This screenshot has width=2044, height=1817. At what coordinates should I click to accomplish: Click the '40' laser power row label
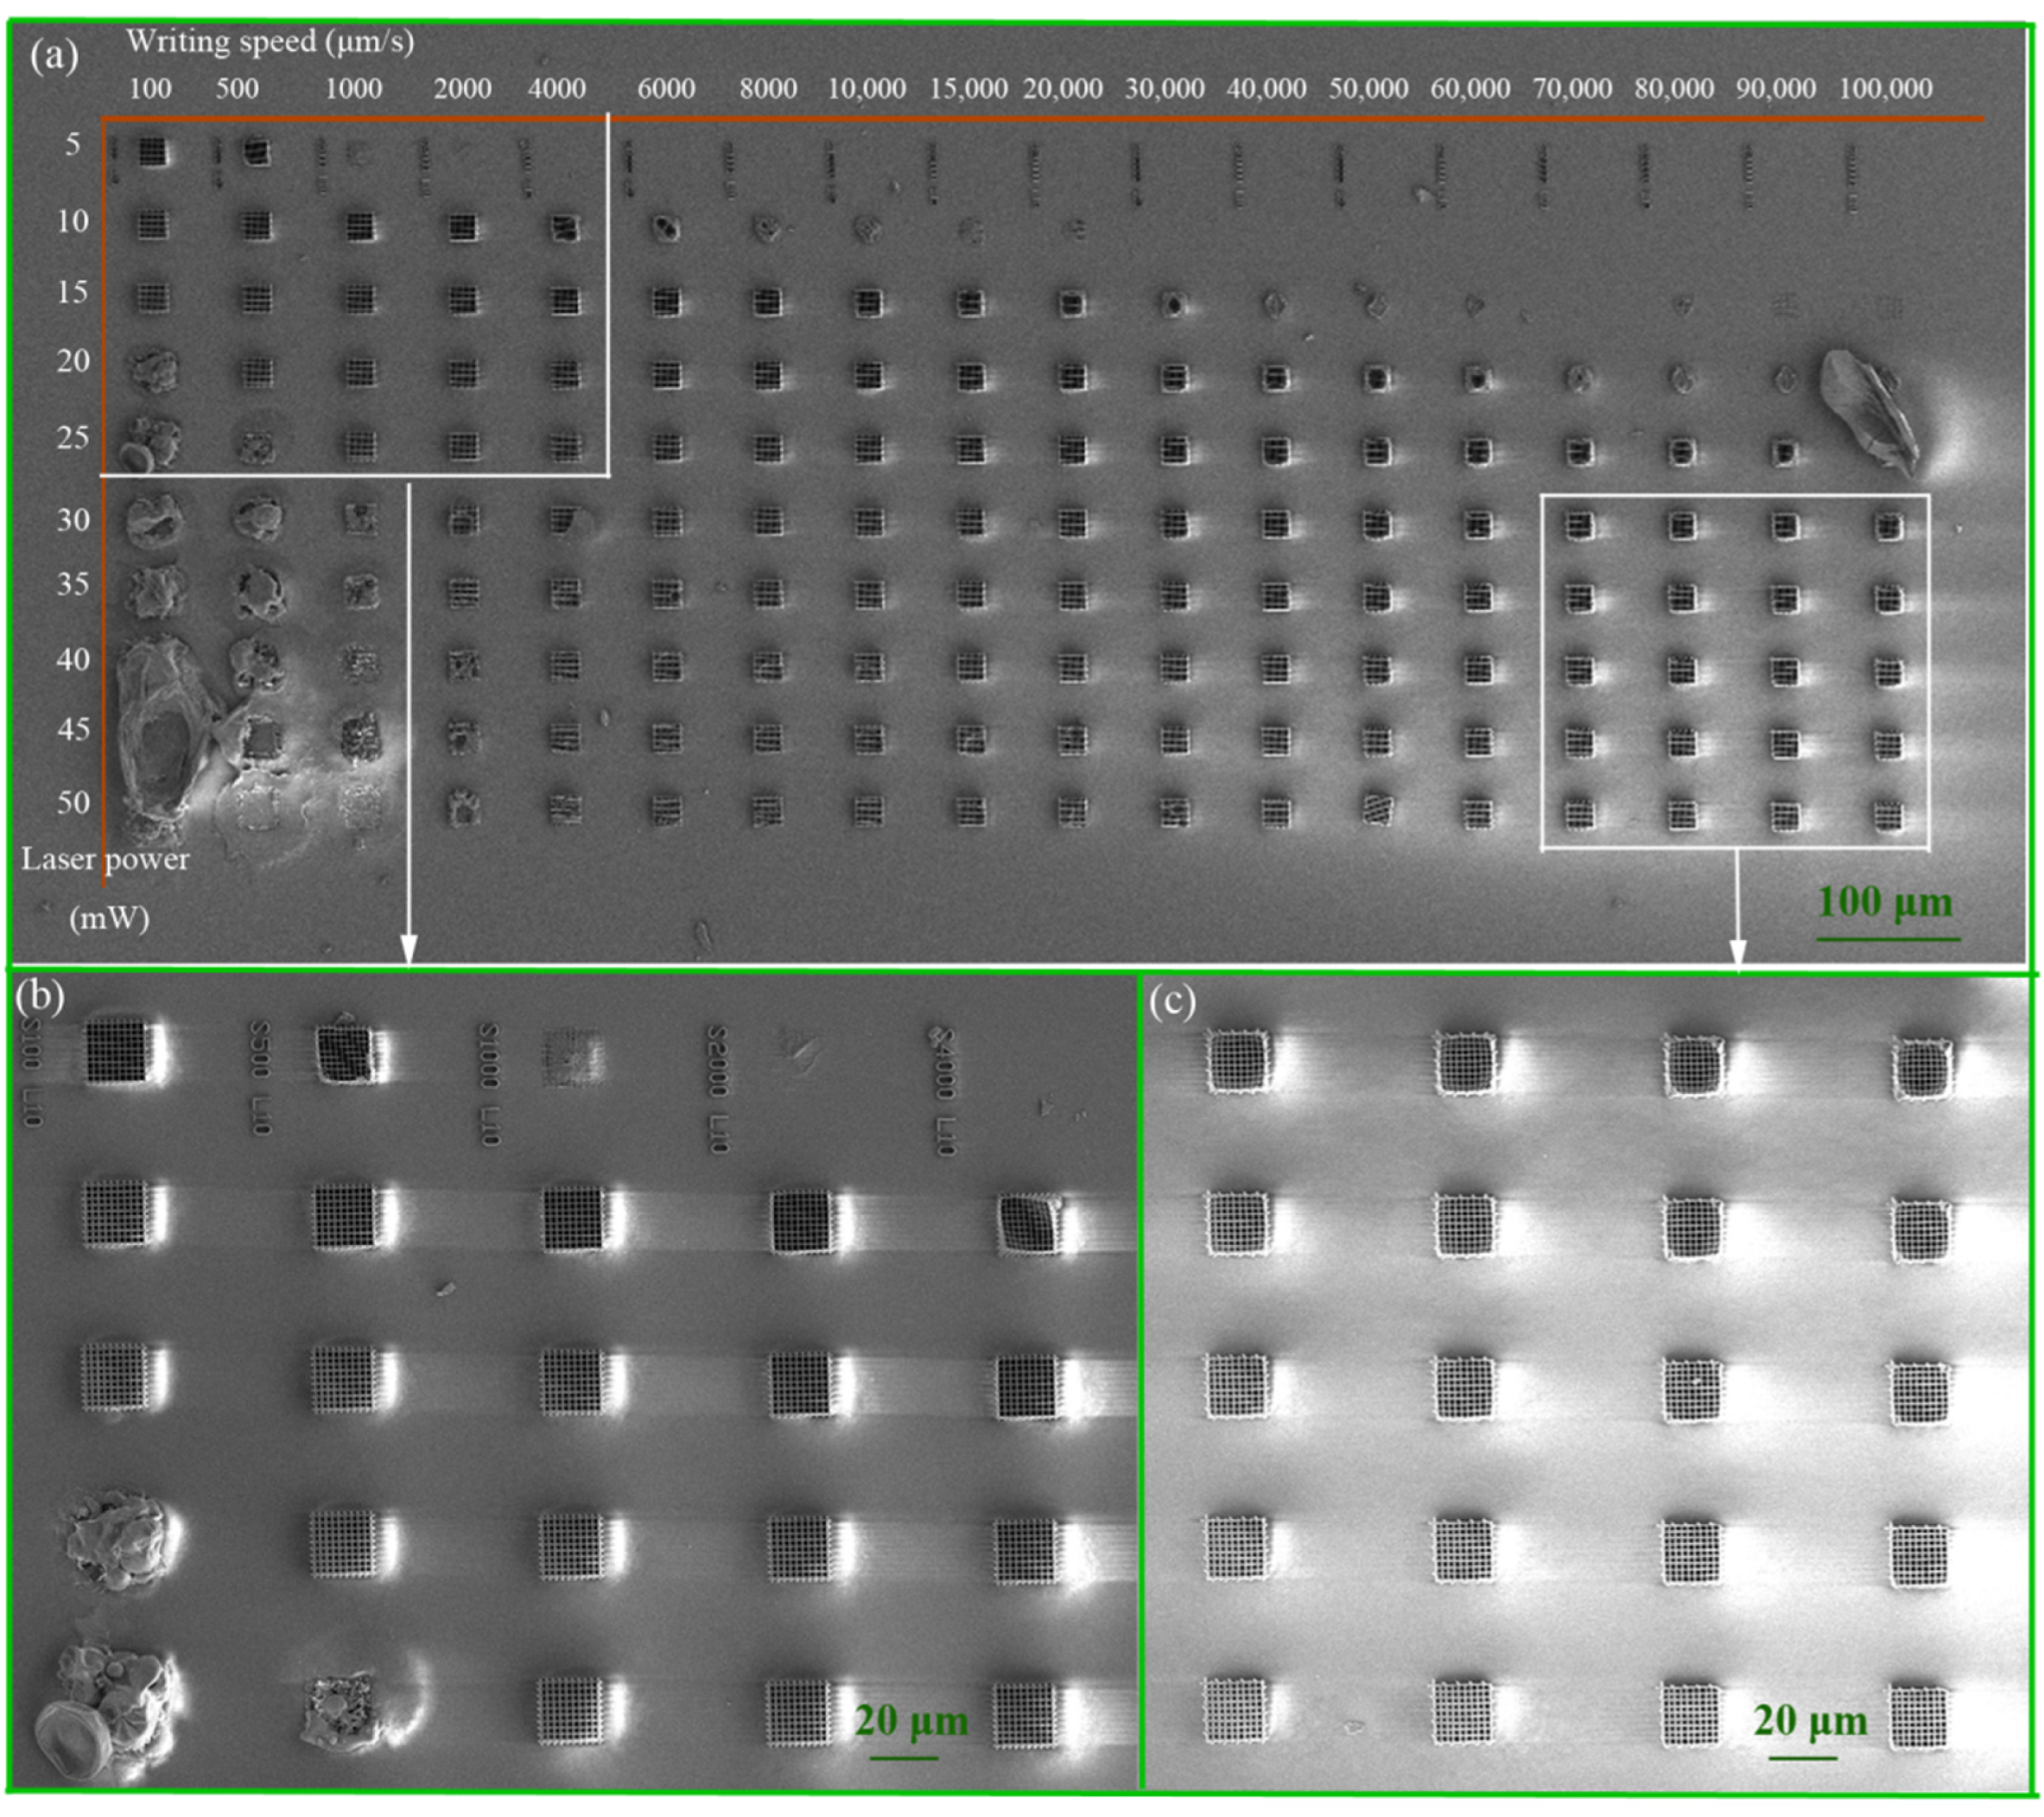pyautogui.click(x=72, y=660)
